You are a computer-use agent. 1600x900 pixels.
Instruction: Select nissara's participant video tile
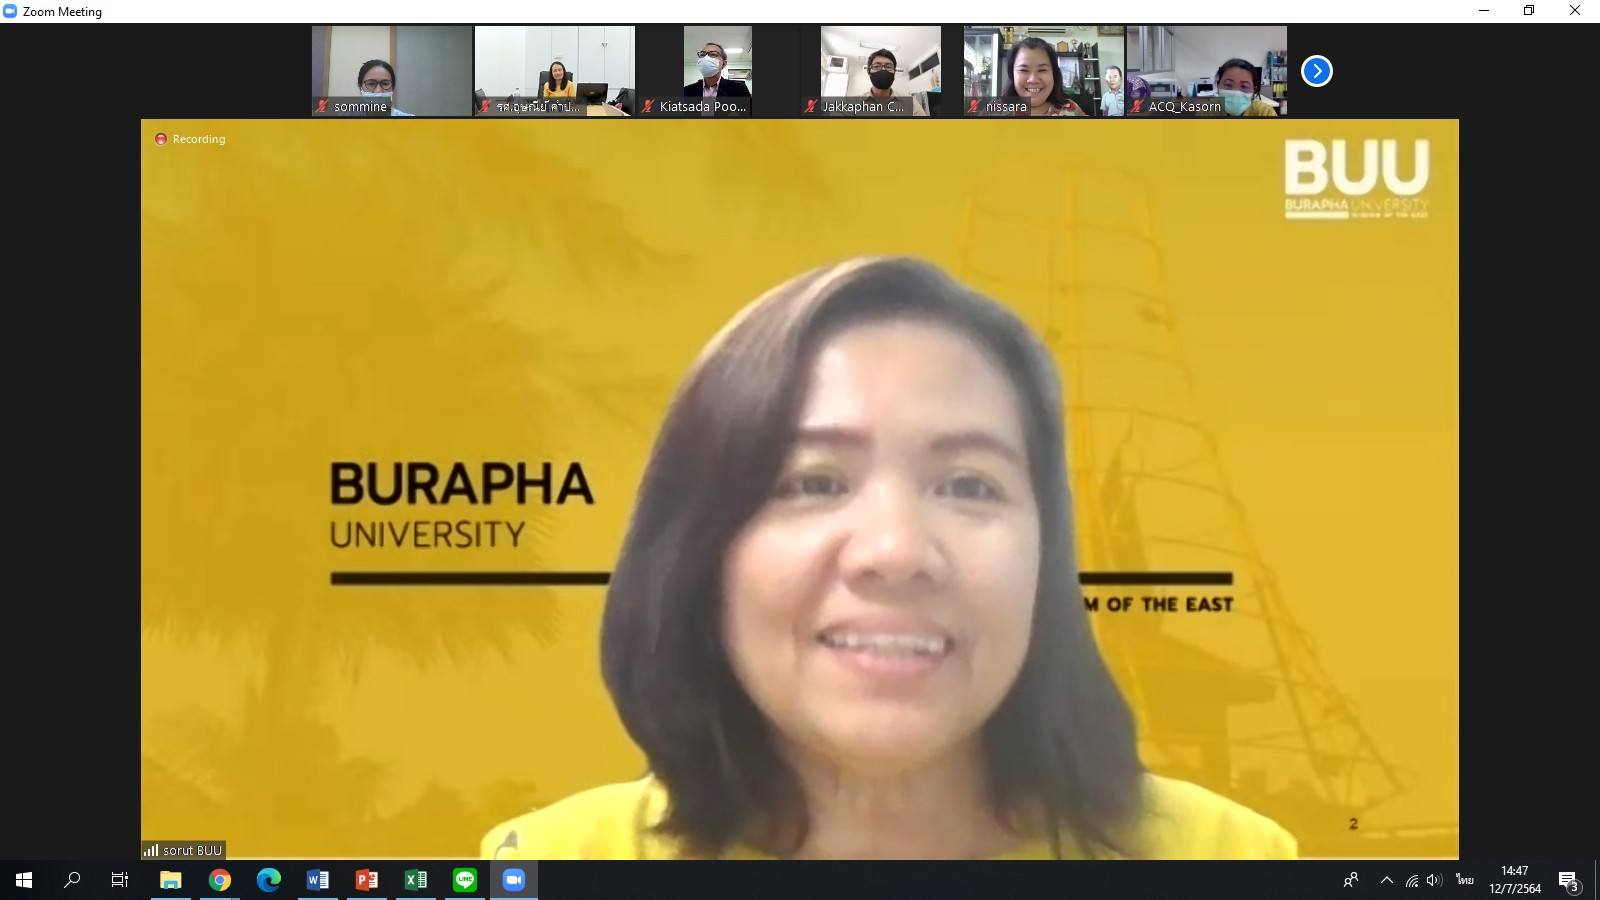[1043, 70]
